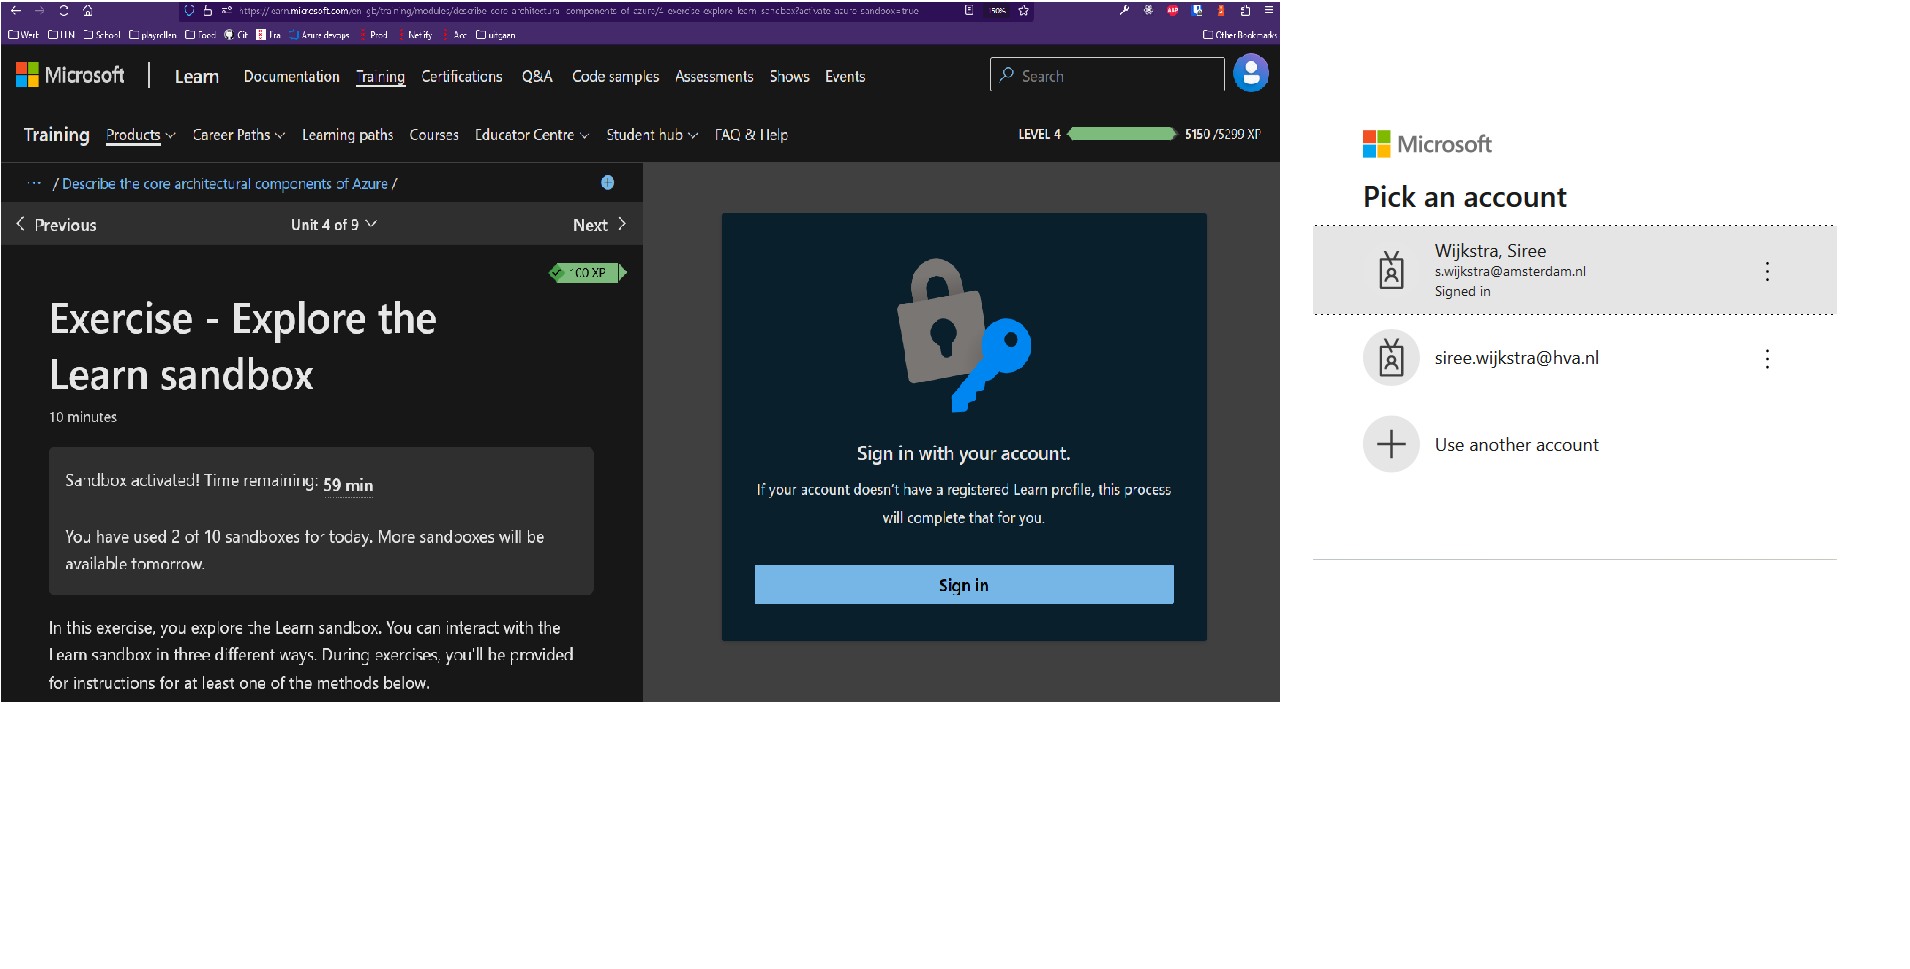Open options for Wijkstra, Siree account

tap(1767, 272)
